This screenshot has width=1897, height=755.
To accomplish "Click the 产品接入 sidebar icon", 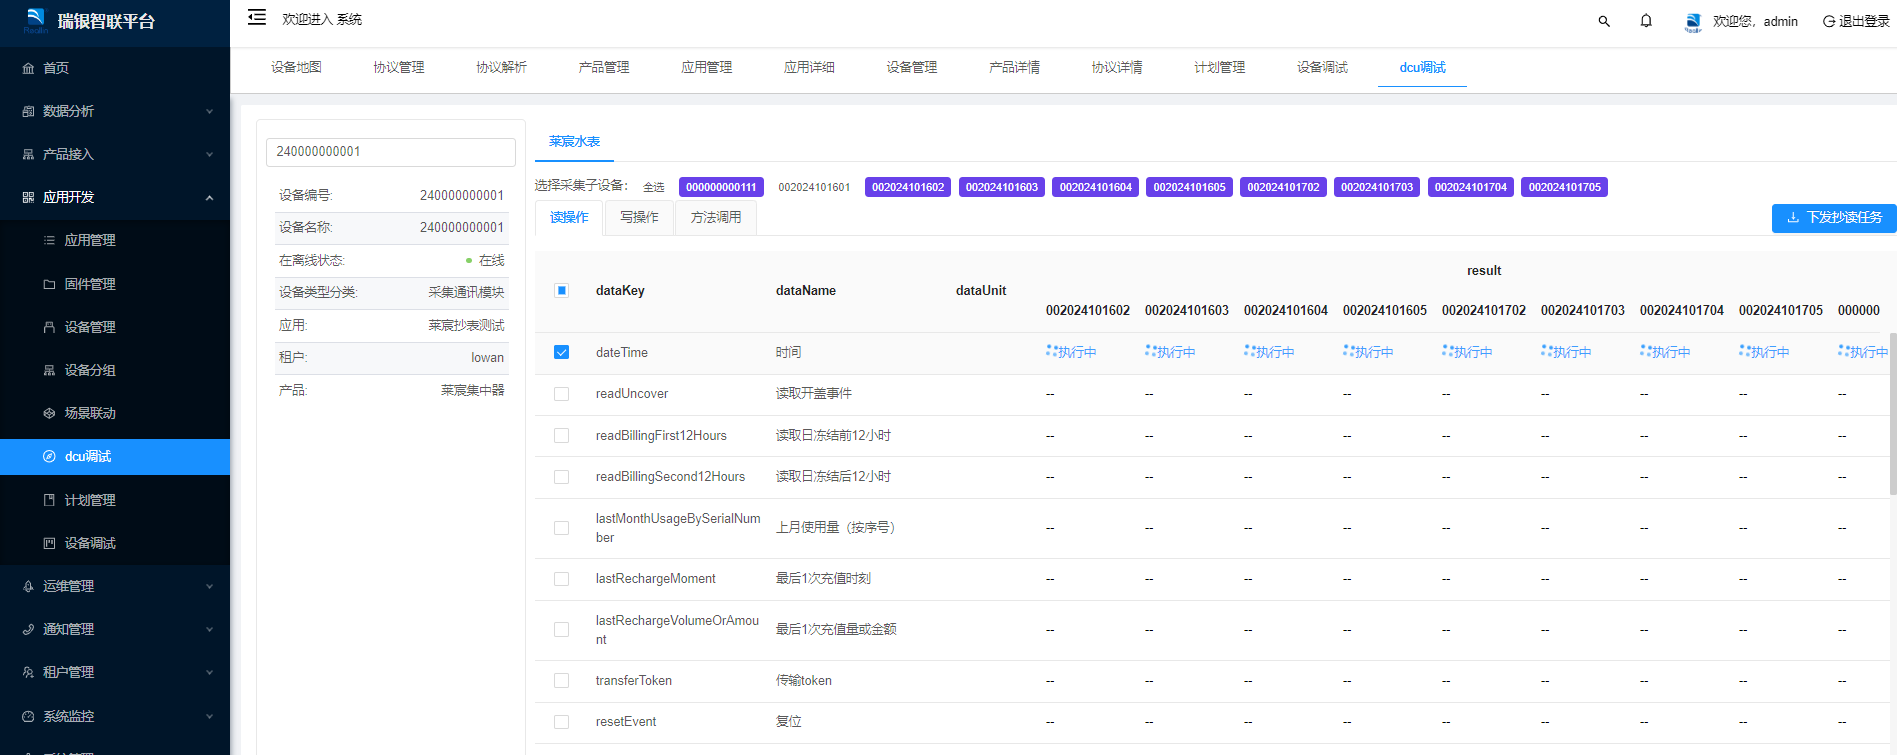I will point(28,154).
